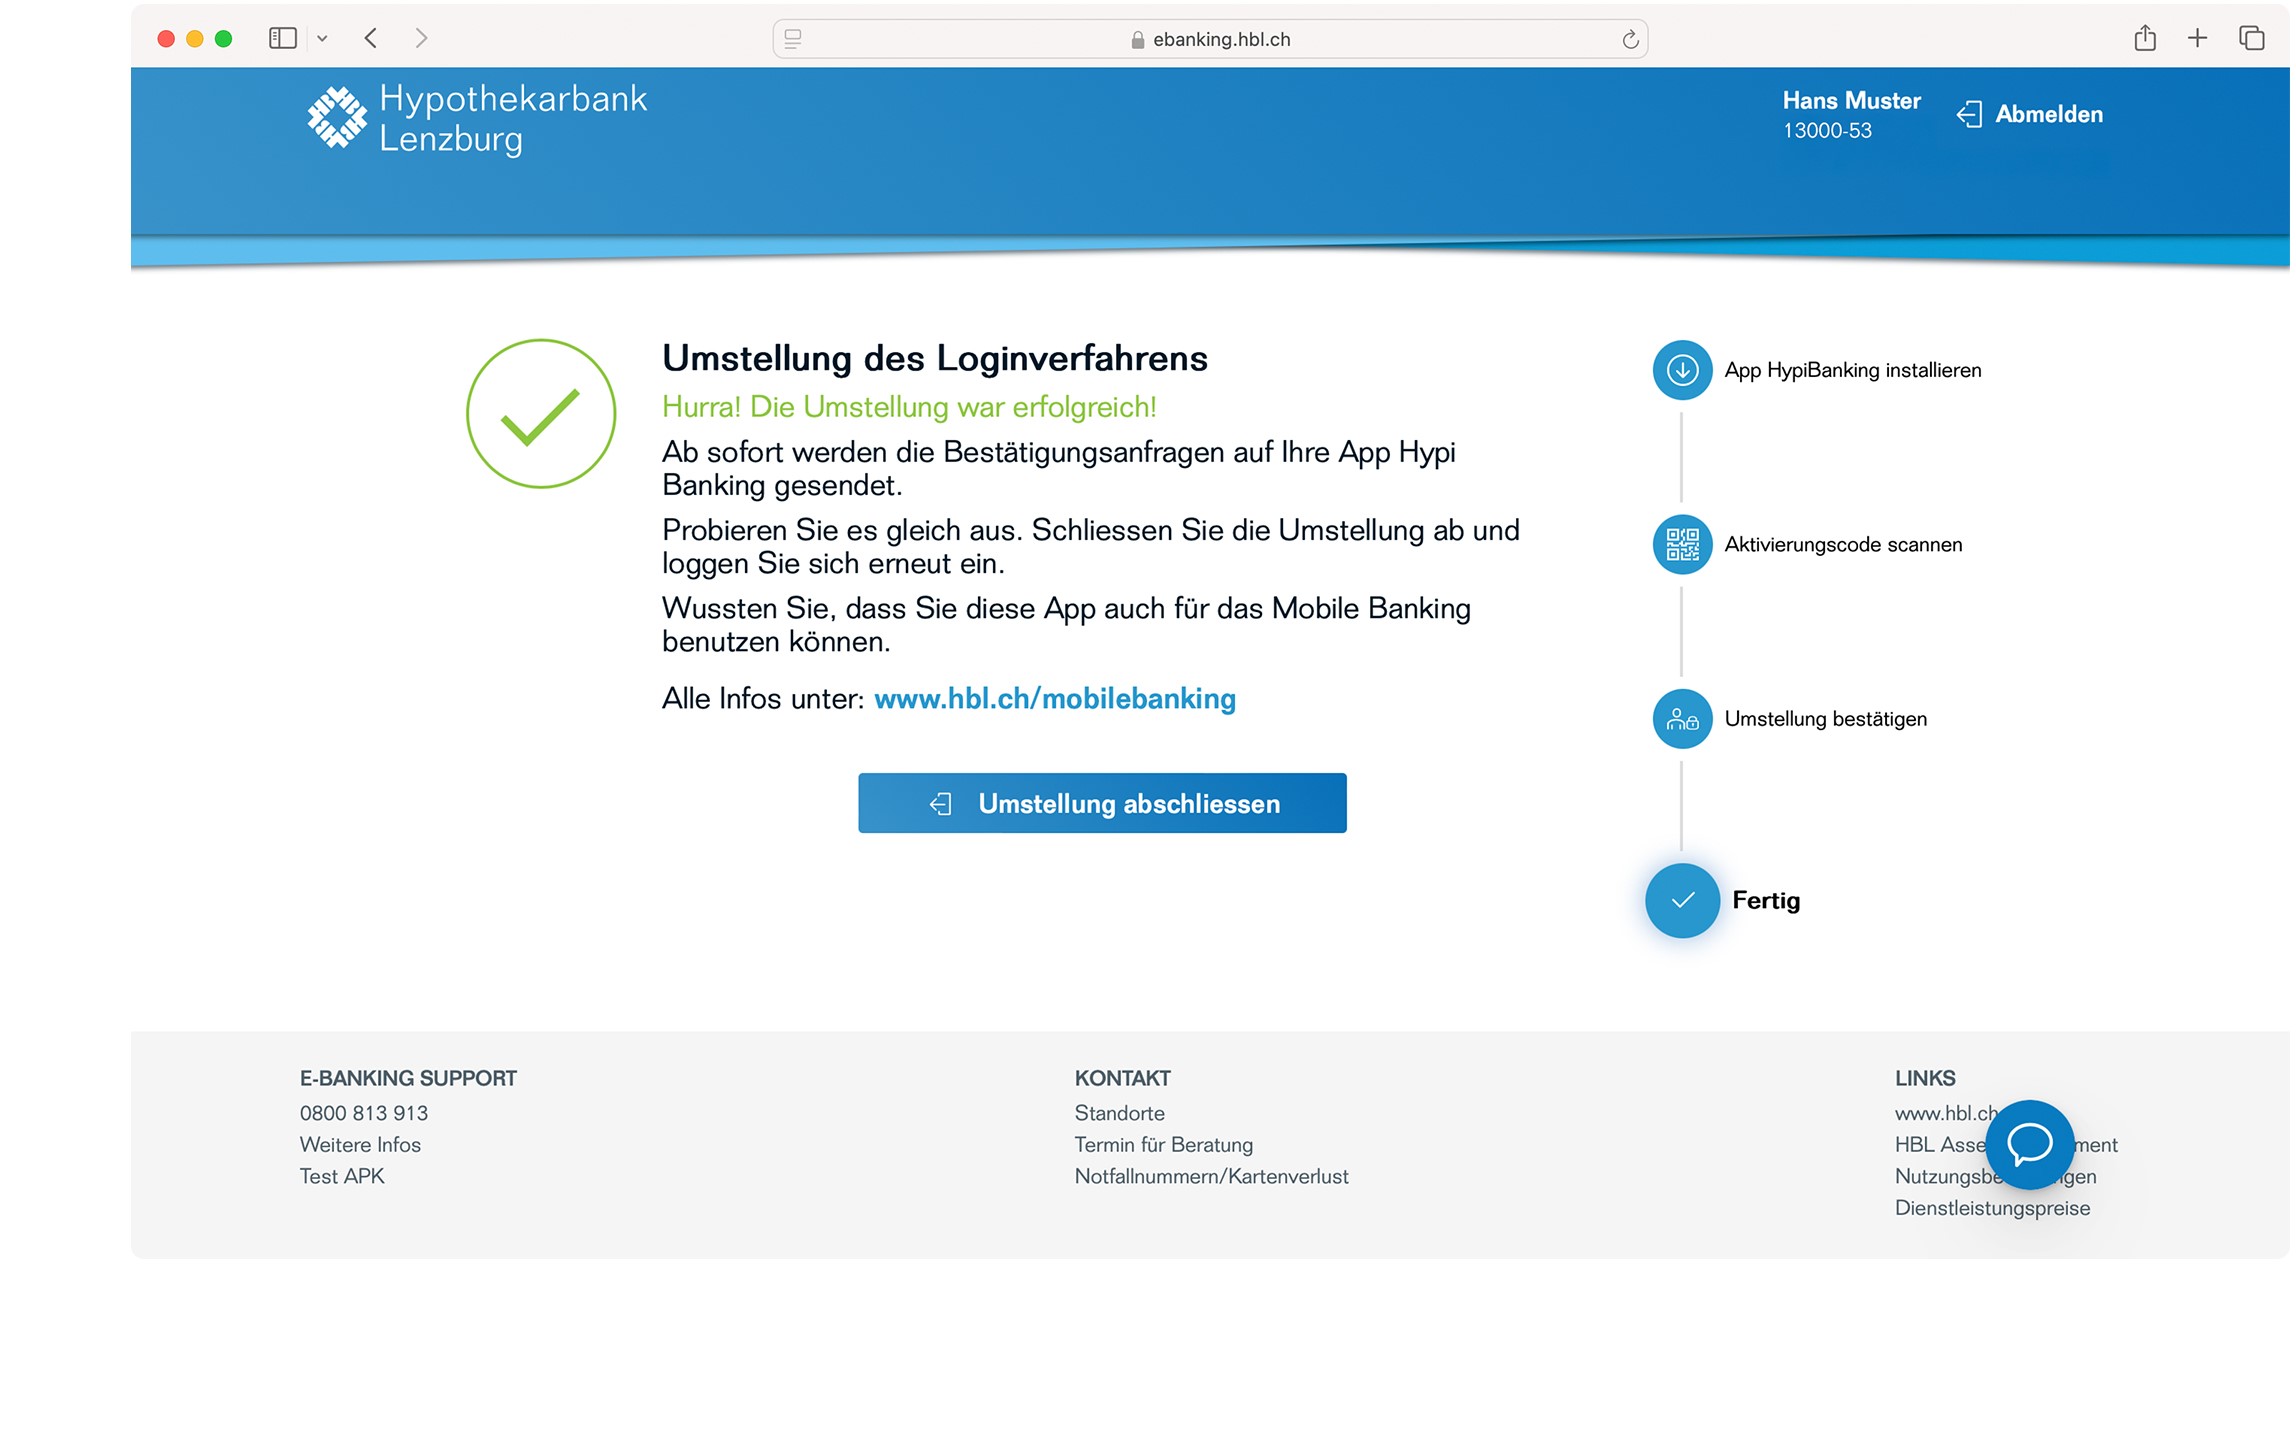Open the www.hbl.ch/mobilebanking link
This screenshot has width=2296, height=1450.
[x=1055, y=698]
